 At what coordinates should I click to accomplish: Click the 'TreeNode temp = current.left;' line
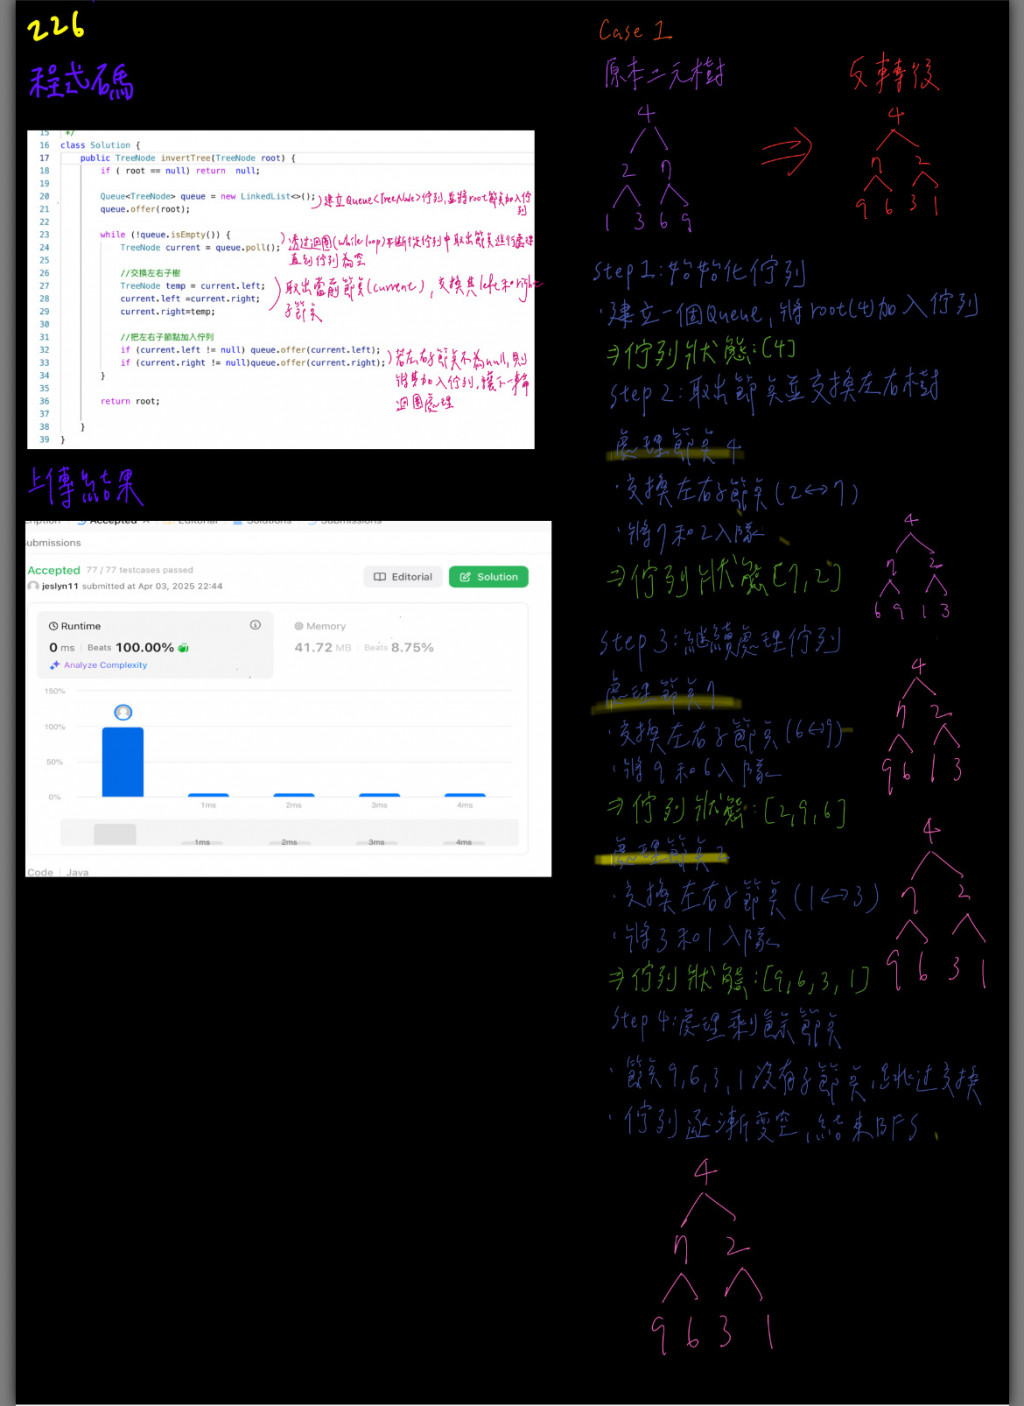[x=193, y=286]
